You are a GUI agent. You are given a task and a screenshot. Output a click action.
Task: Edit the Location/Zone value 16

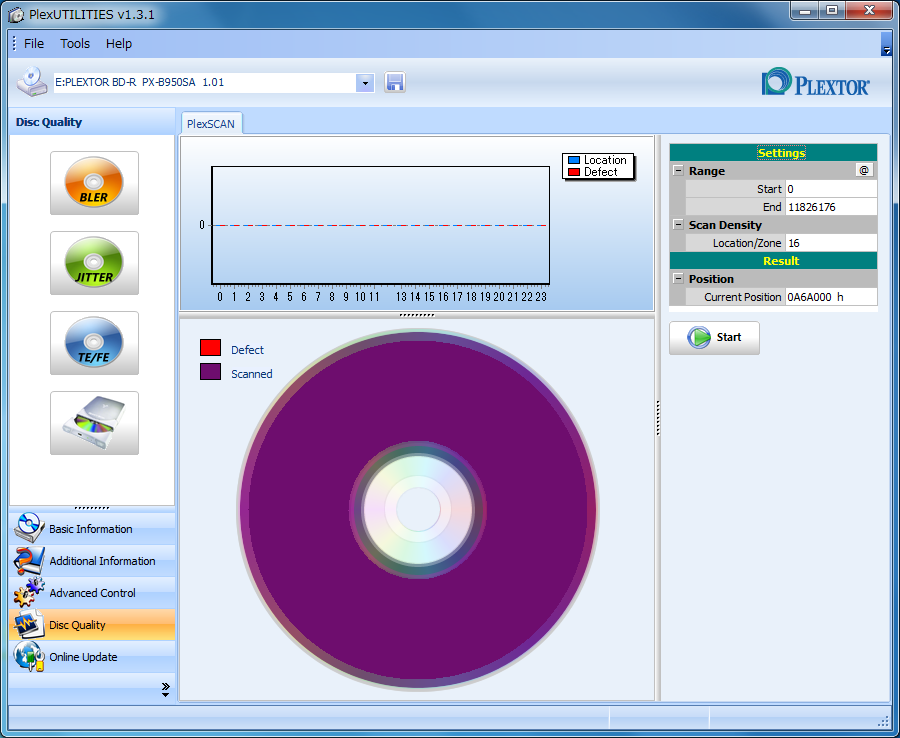tap(831, 243)
